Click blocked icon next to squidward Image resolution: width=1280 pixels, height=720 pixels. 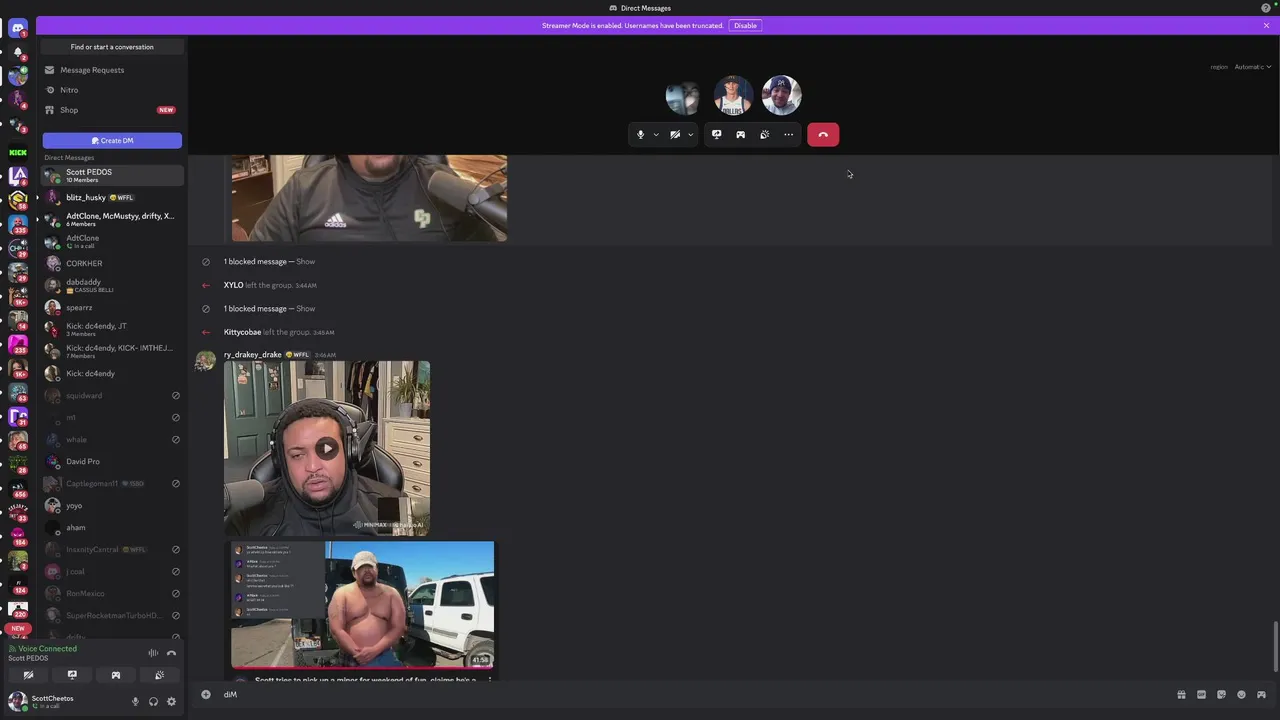click(x=176, y=396)
